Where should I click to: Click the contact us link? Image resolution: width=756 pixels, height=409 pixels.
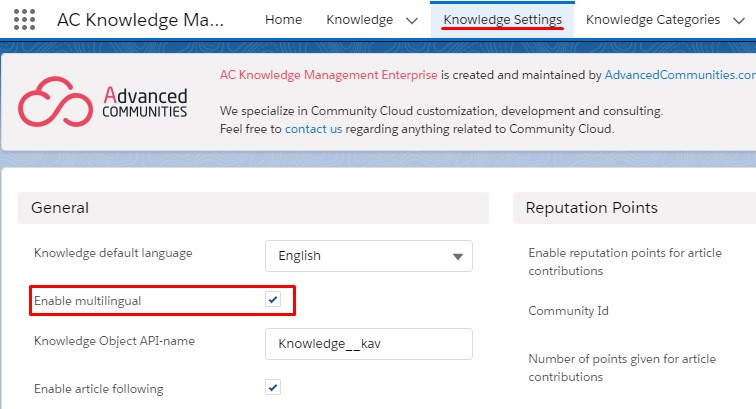313,129
